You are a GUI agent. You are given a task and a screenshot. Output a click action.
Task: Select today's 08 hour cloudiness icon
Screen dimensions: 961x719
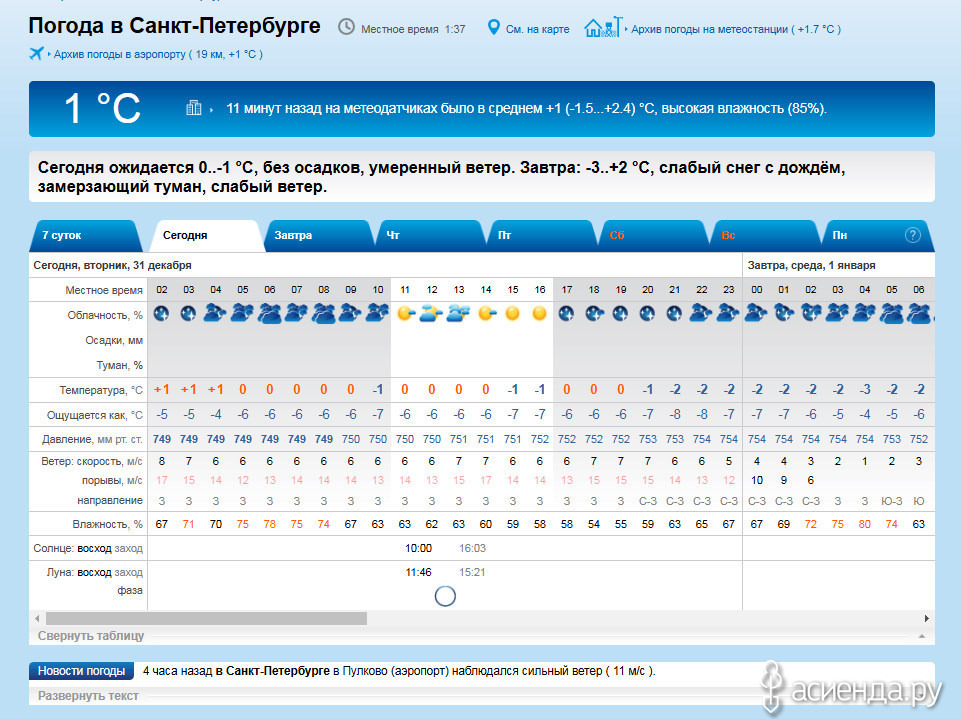[324, 314]
